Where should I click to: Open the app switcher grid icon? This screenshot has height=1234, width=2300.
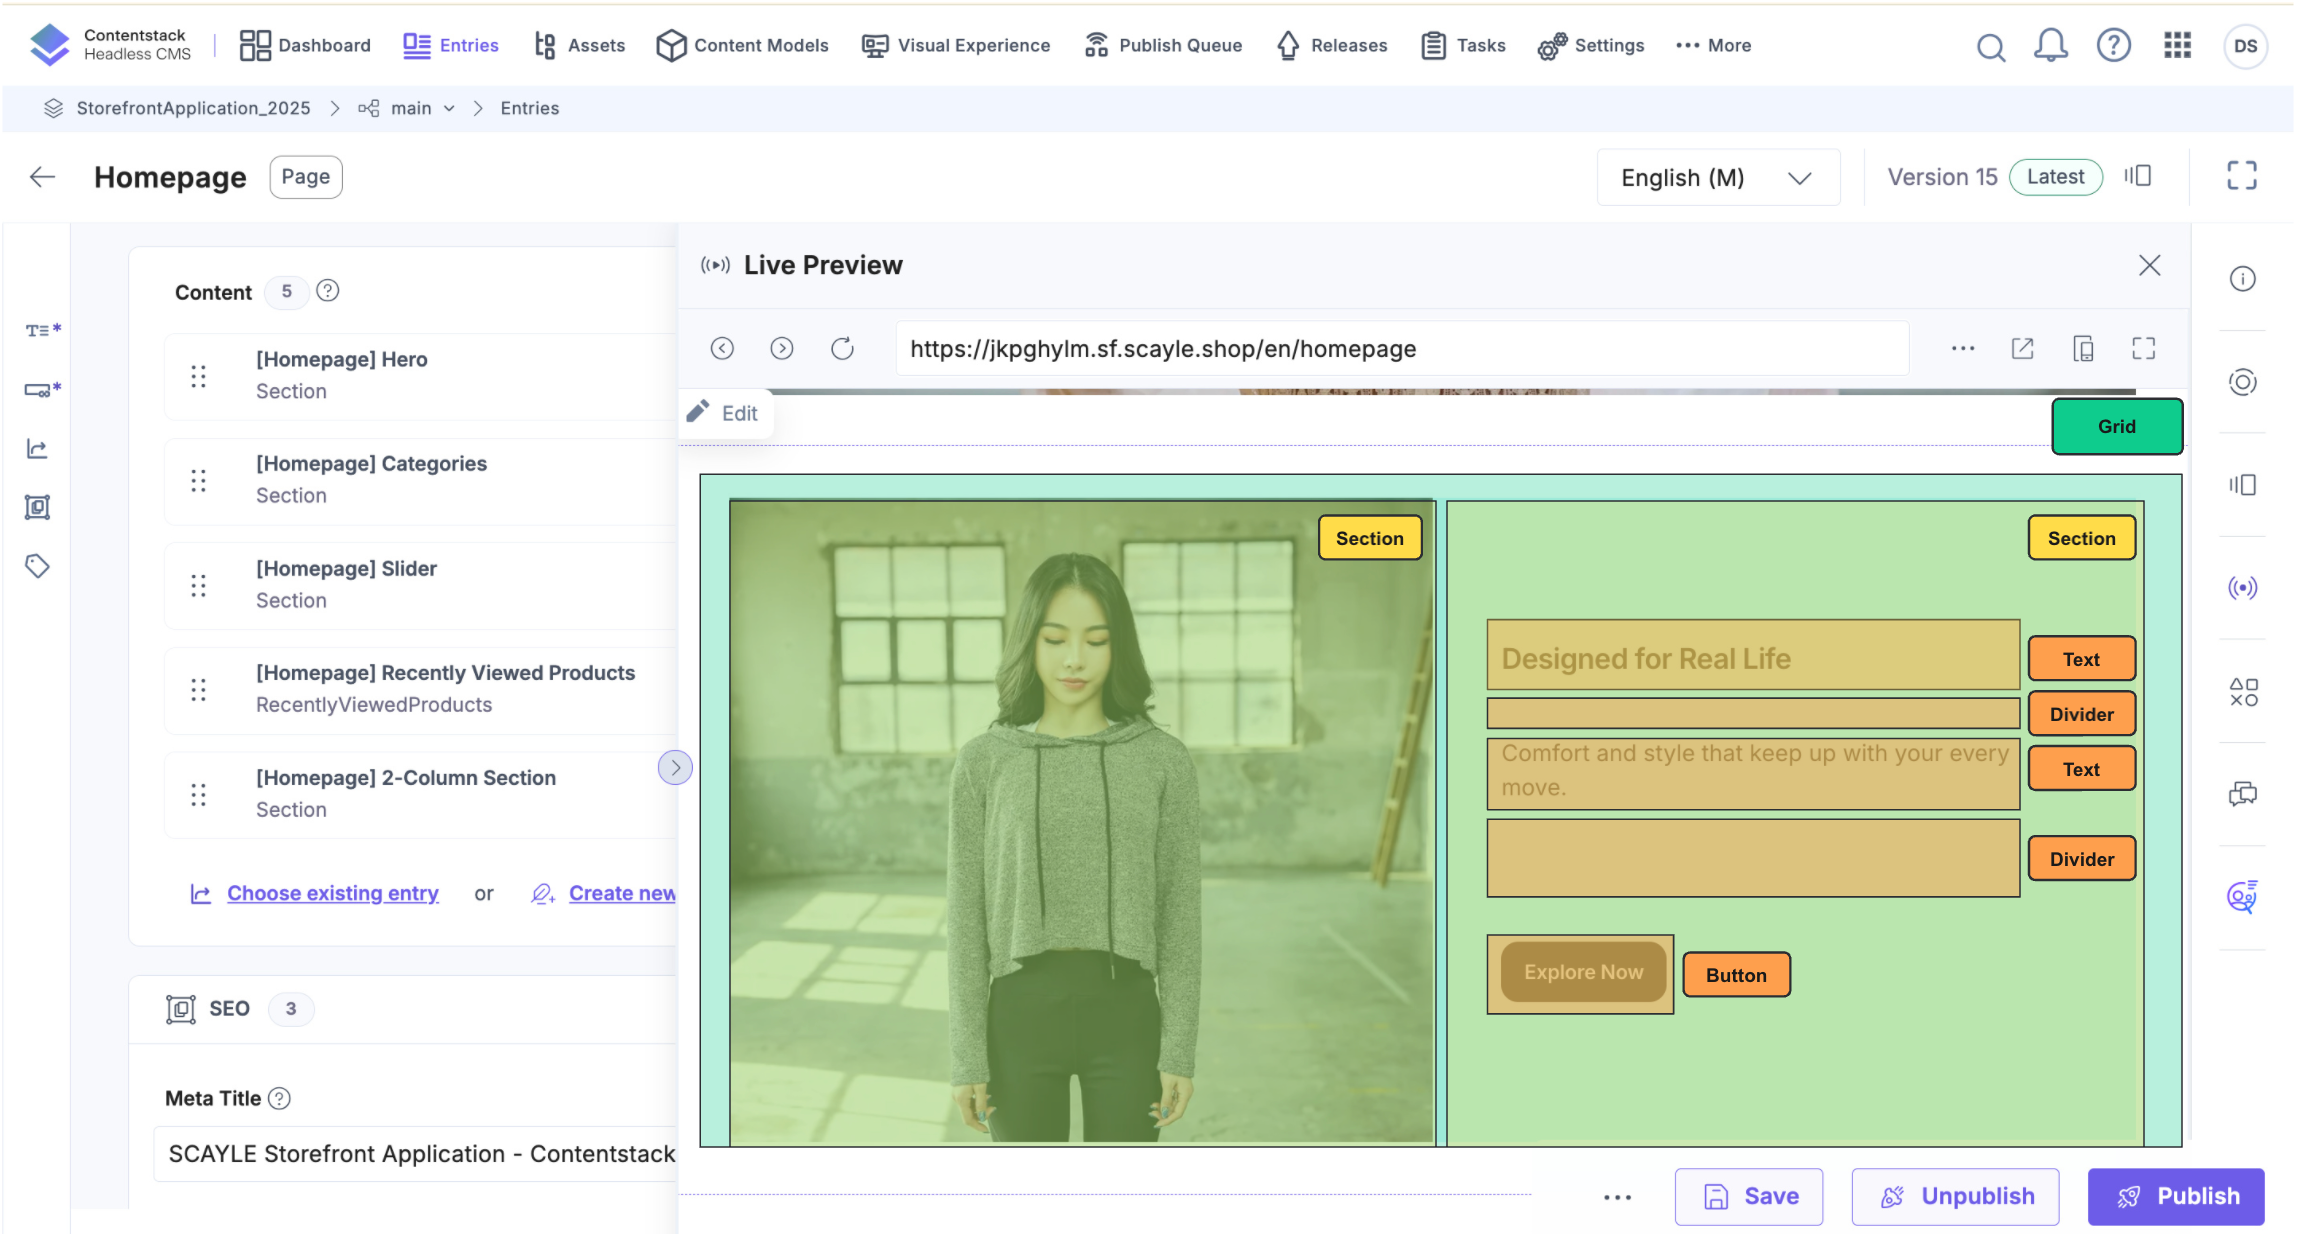2177,46
